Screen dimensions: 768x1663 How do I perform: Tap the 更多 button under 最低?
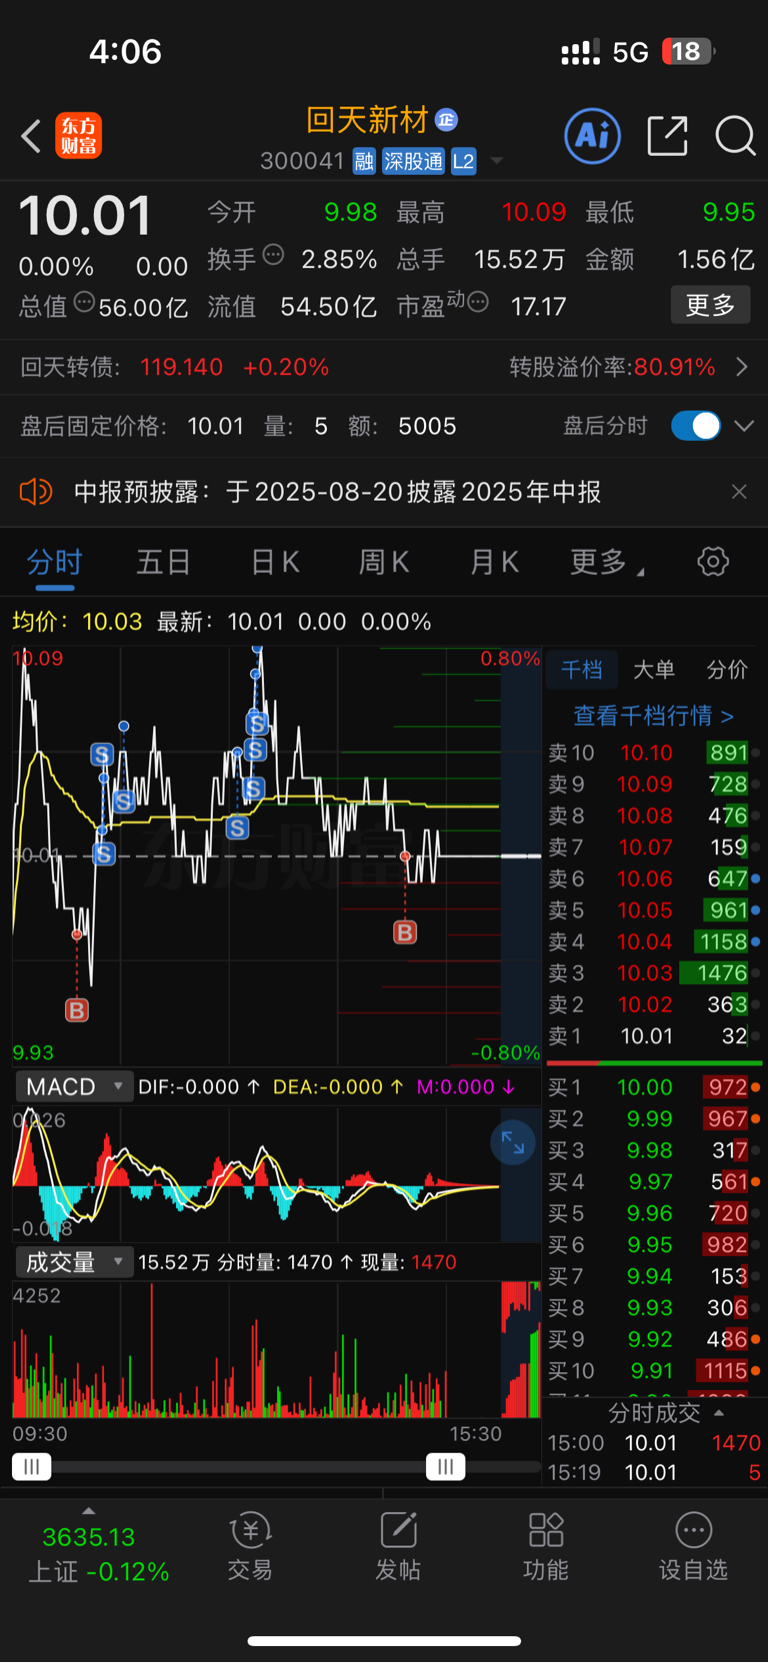tap(710, 305)
